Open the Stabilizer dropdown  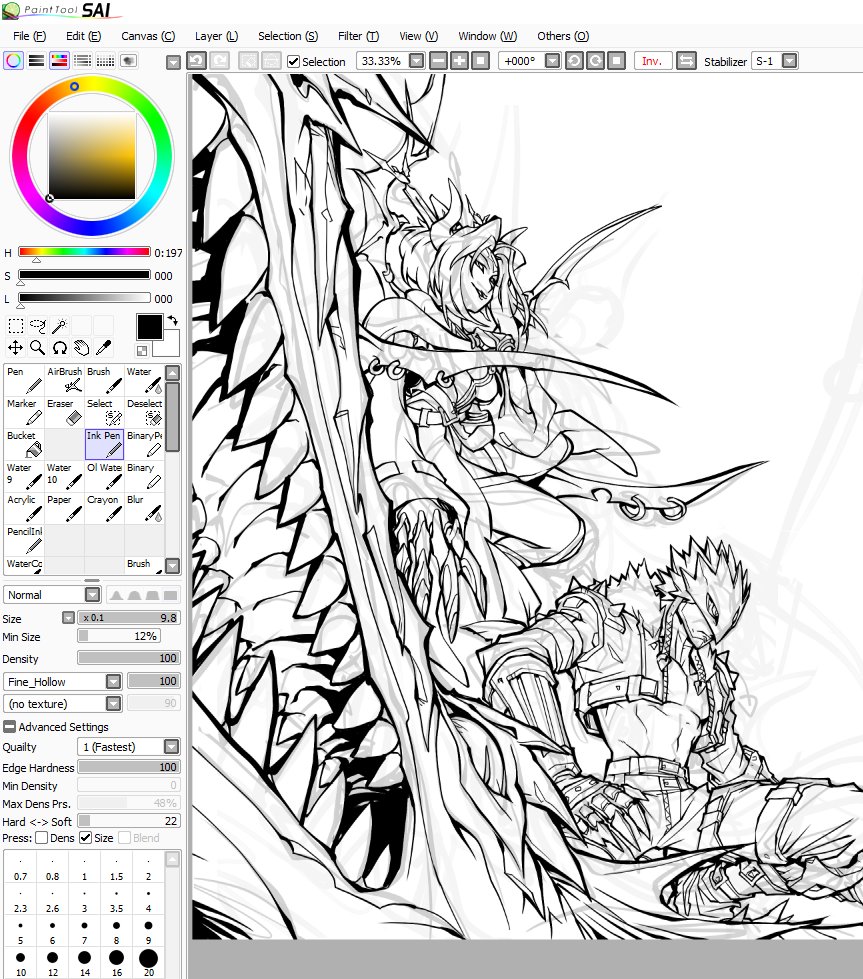click(x=789, y=61)
